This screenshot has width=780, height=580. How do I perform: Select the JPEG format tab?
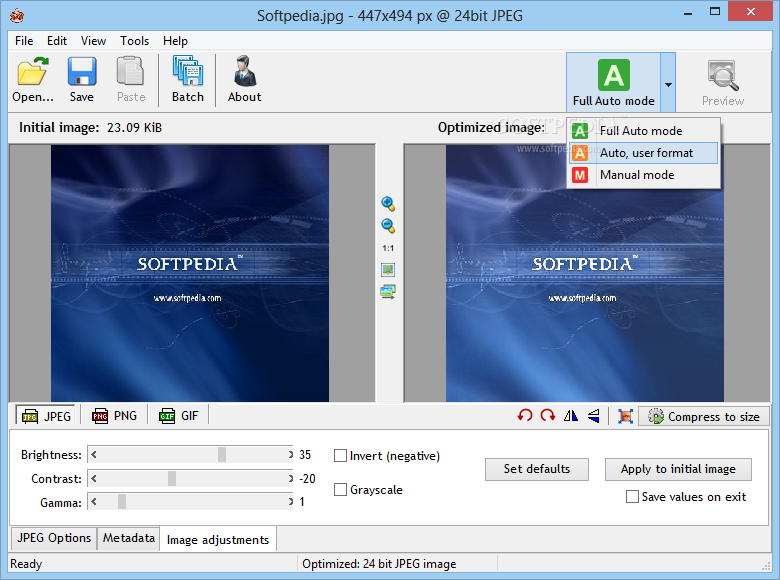46,416
